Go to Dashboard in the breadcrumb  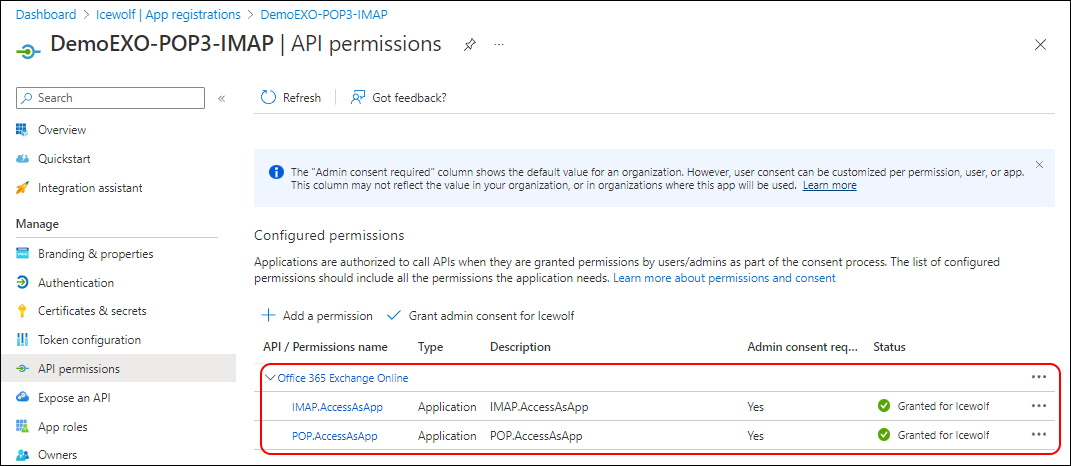(46, 14)
